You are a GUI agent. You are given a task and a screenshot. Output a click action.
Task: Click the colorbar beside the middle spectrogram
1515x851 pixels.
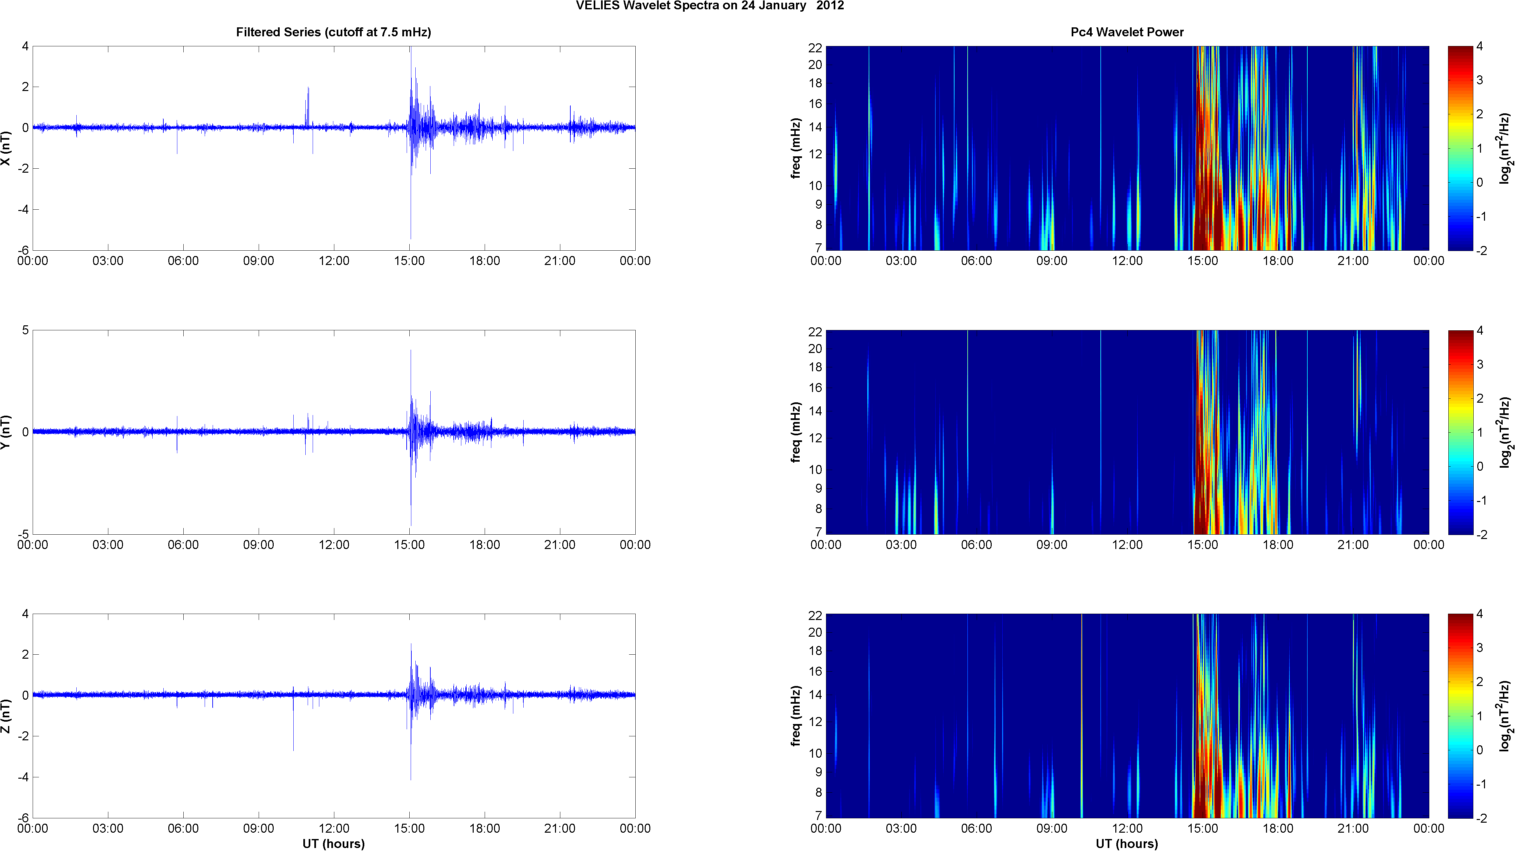(1460, 432)
